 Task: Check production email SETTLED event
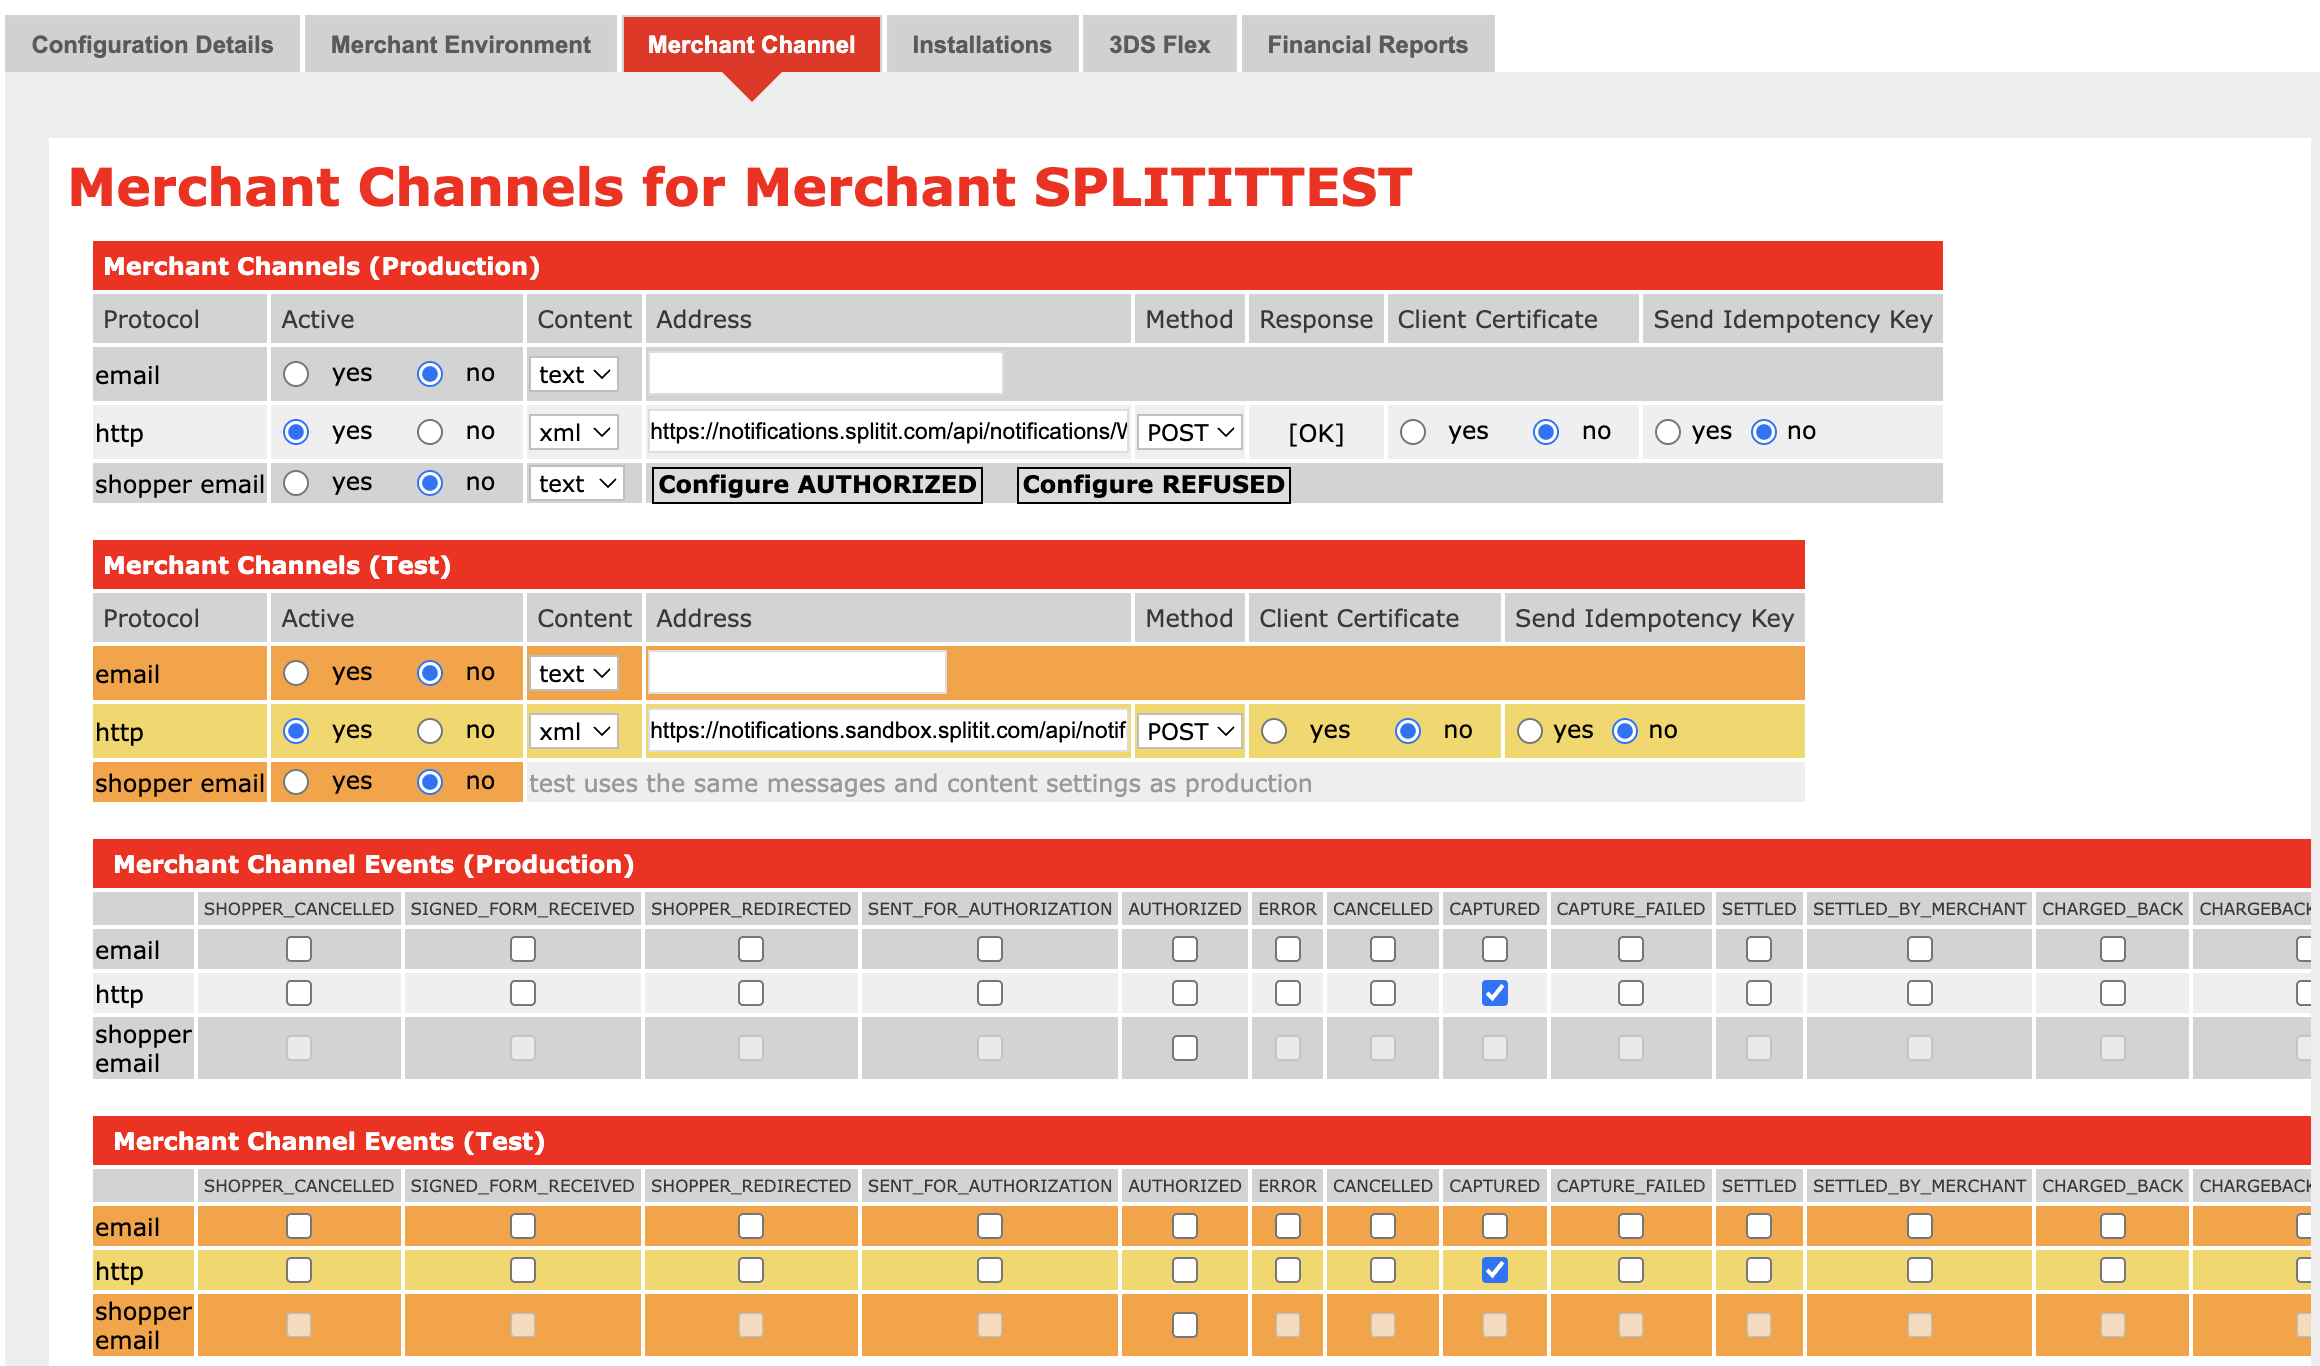click(1759, 949)
